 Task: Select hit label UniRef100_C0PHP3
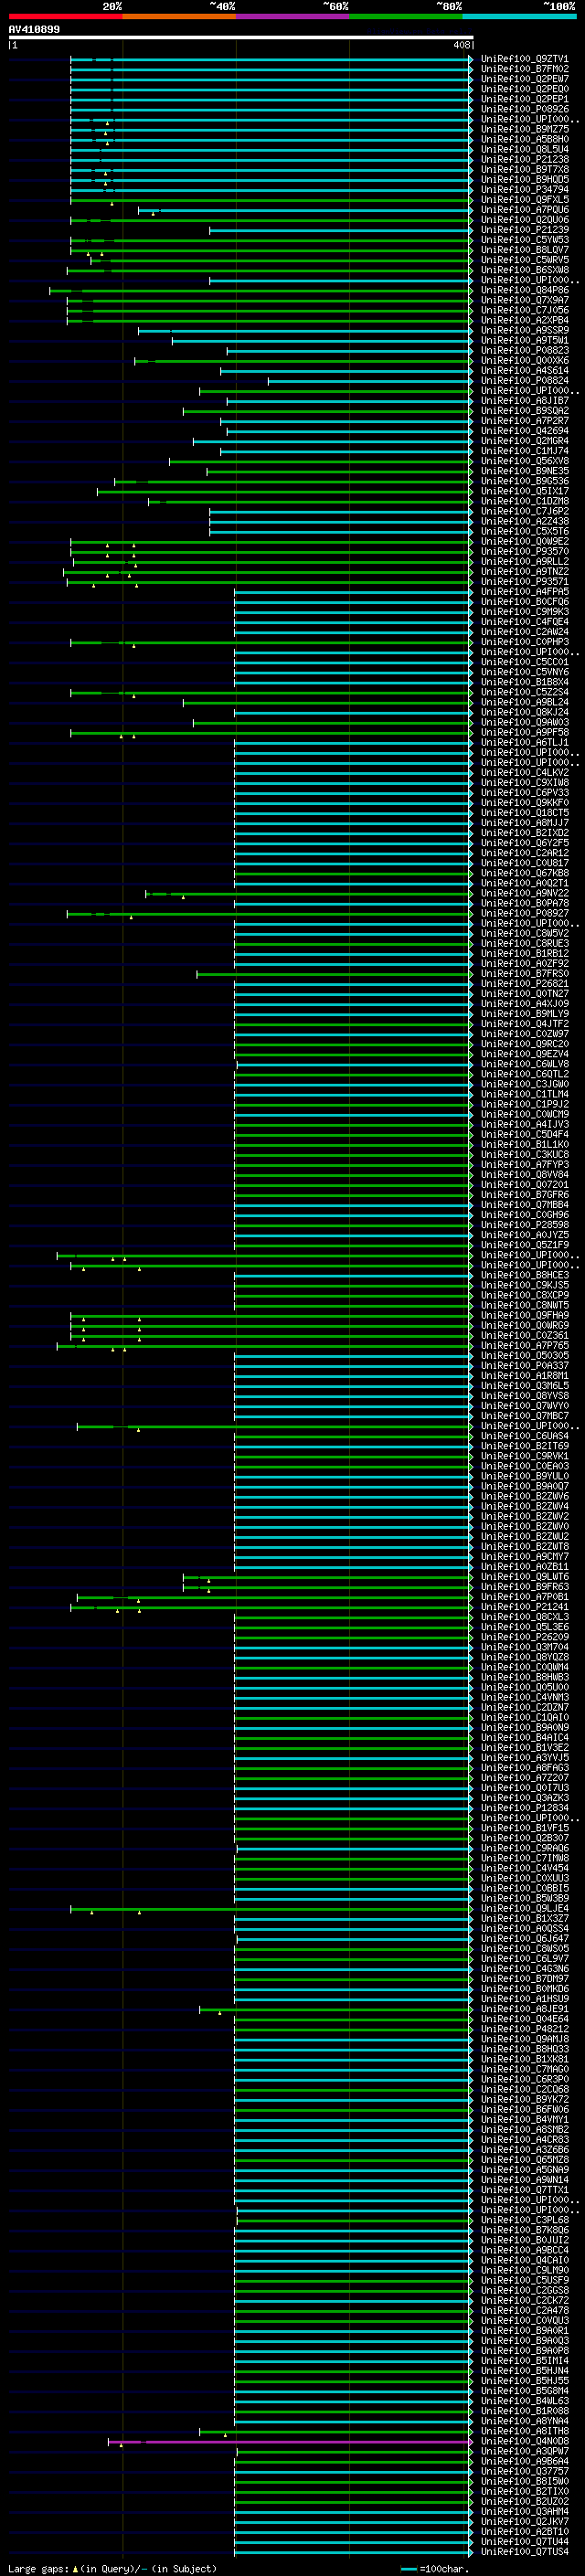tap(525, 642)
